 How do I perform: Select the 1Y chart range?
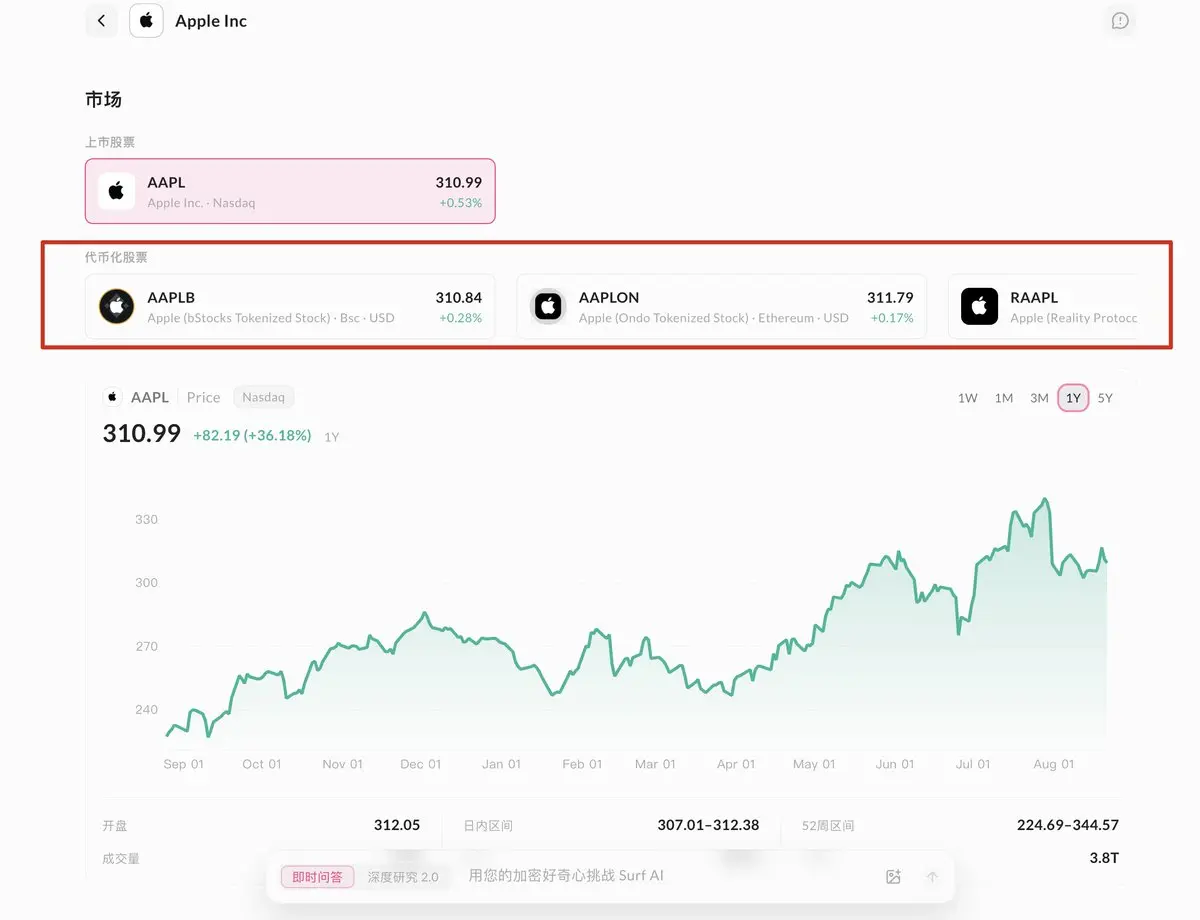pyautogui.click(x=1073, y=398)
